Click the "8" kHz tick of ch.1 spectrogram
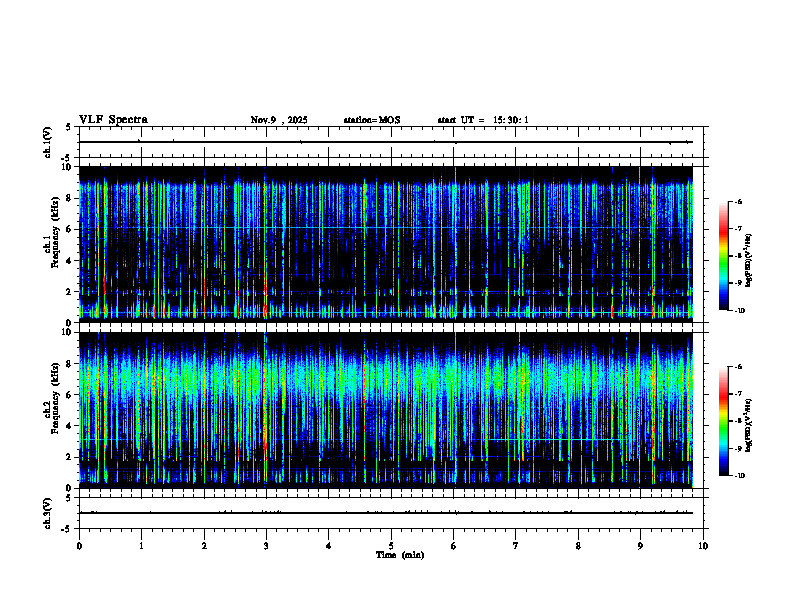This screenshot has width=792, height=612. [70, 198]
